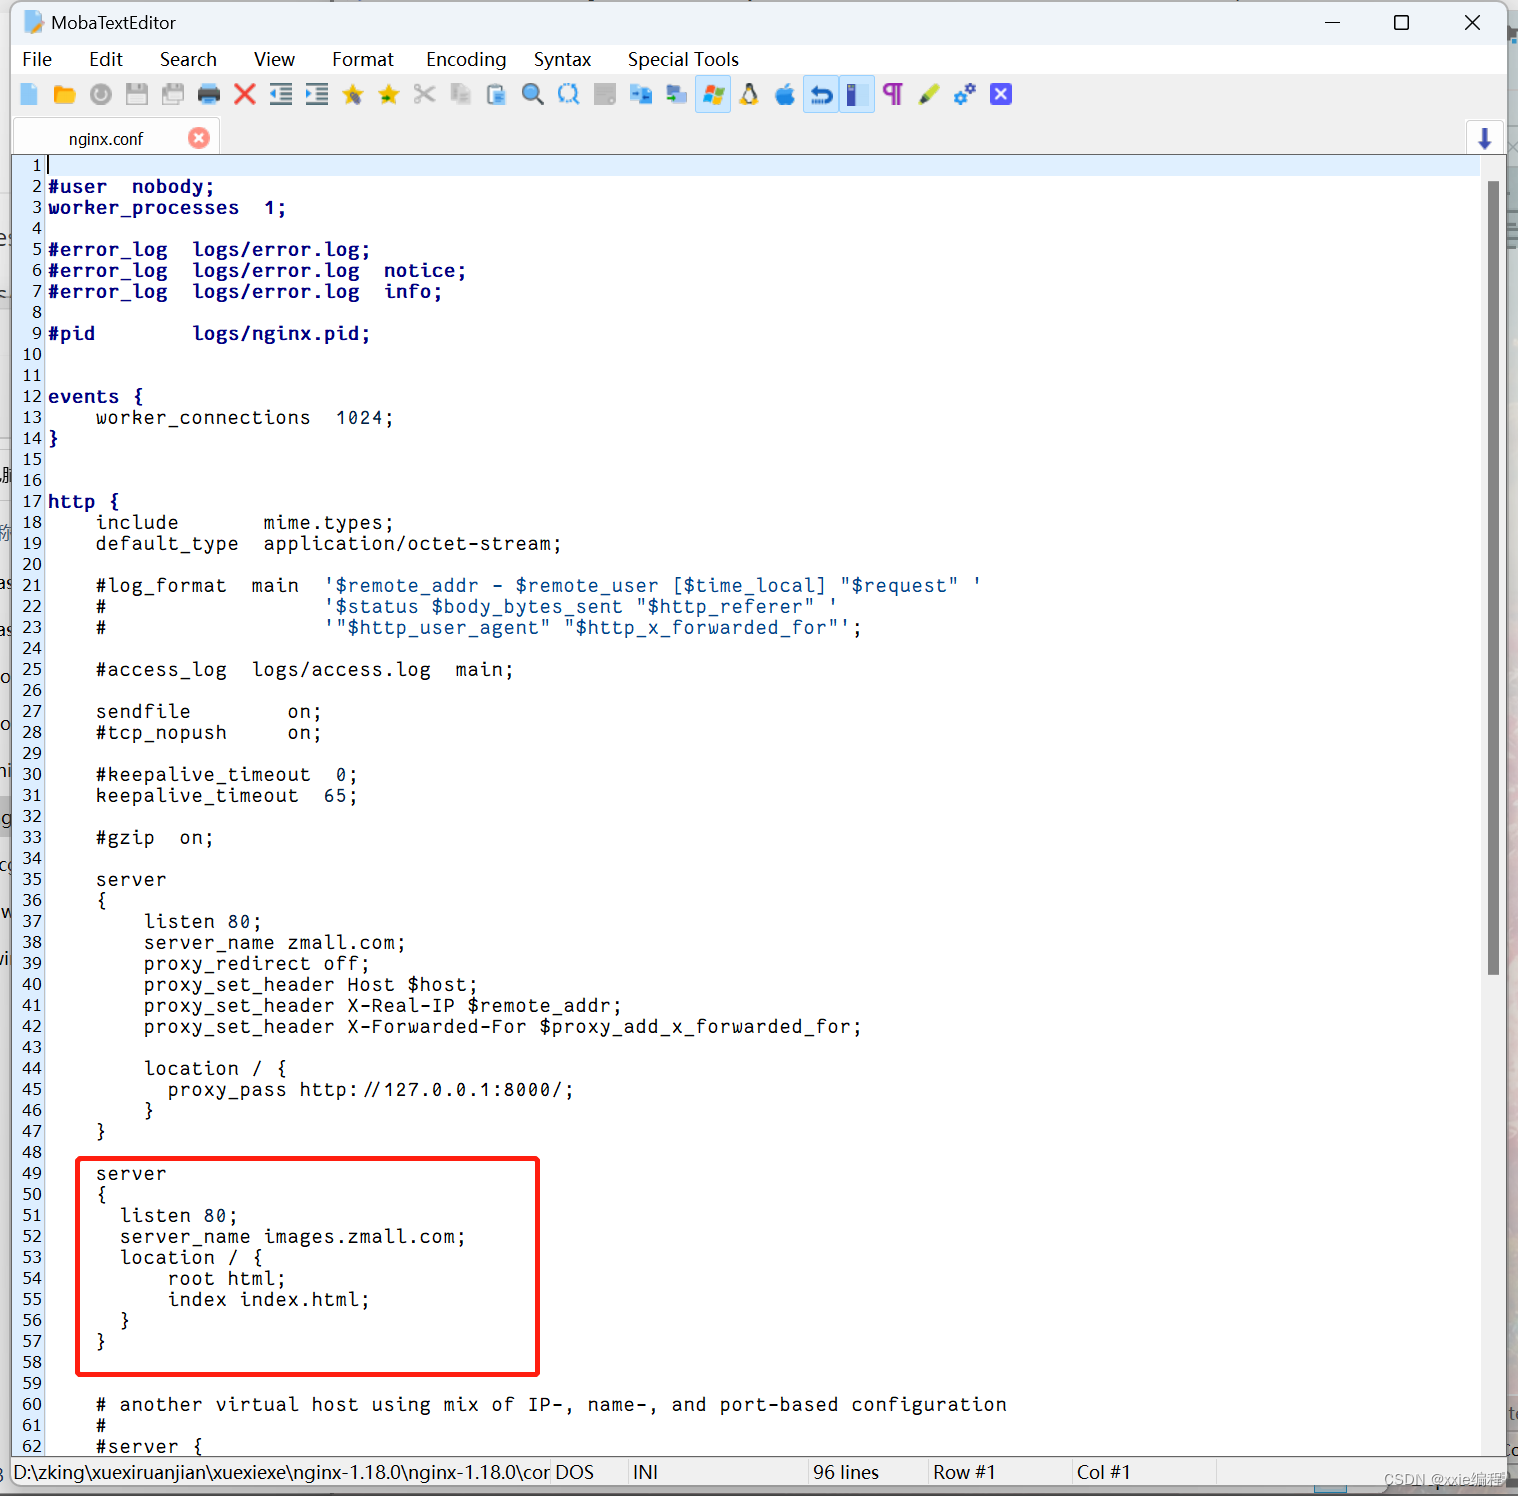The width and height of the screenshot is (1518, 1496).
Task: Toggle word wrap icon
Action: click(821, 95)
